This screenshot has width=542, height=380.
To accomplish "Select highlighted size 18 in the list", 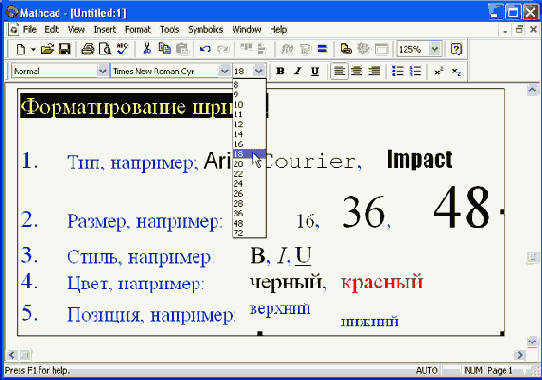I will [x=249, y=154].
